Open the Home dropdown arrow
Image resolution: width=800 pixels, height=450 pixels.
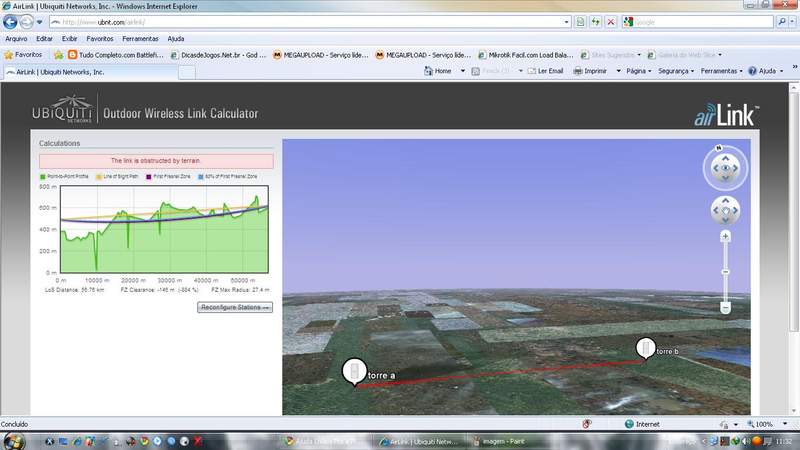coord(463,71)
